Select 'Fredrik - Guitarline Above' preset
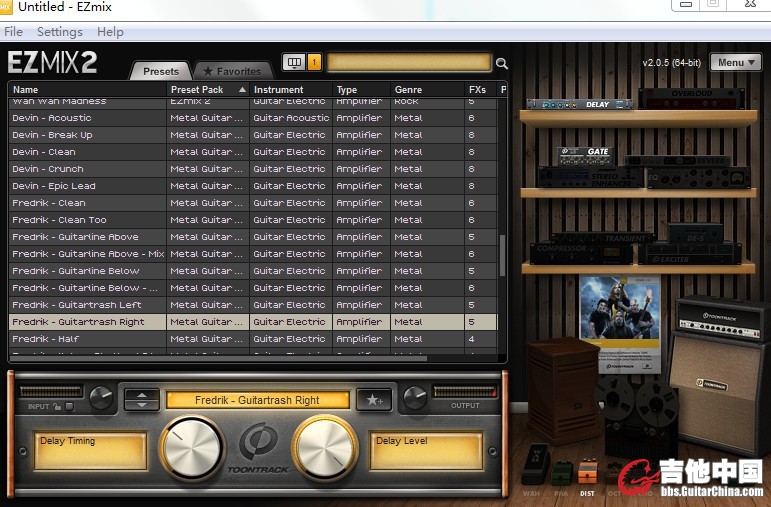 tap(253, 237)
